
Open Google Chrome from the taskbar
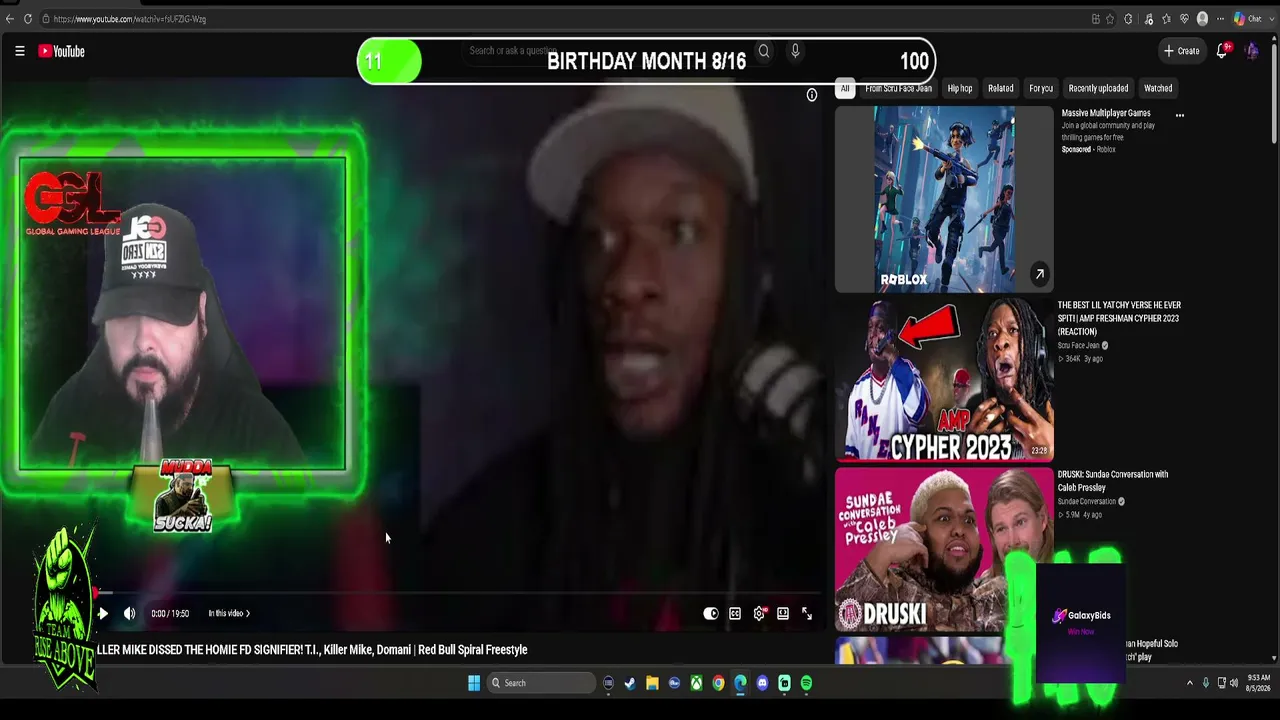718,683
